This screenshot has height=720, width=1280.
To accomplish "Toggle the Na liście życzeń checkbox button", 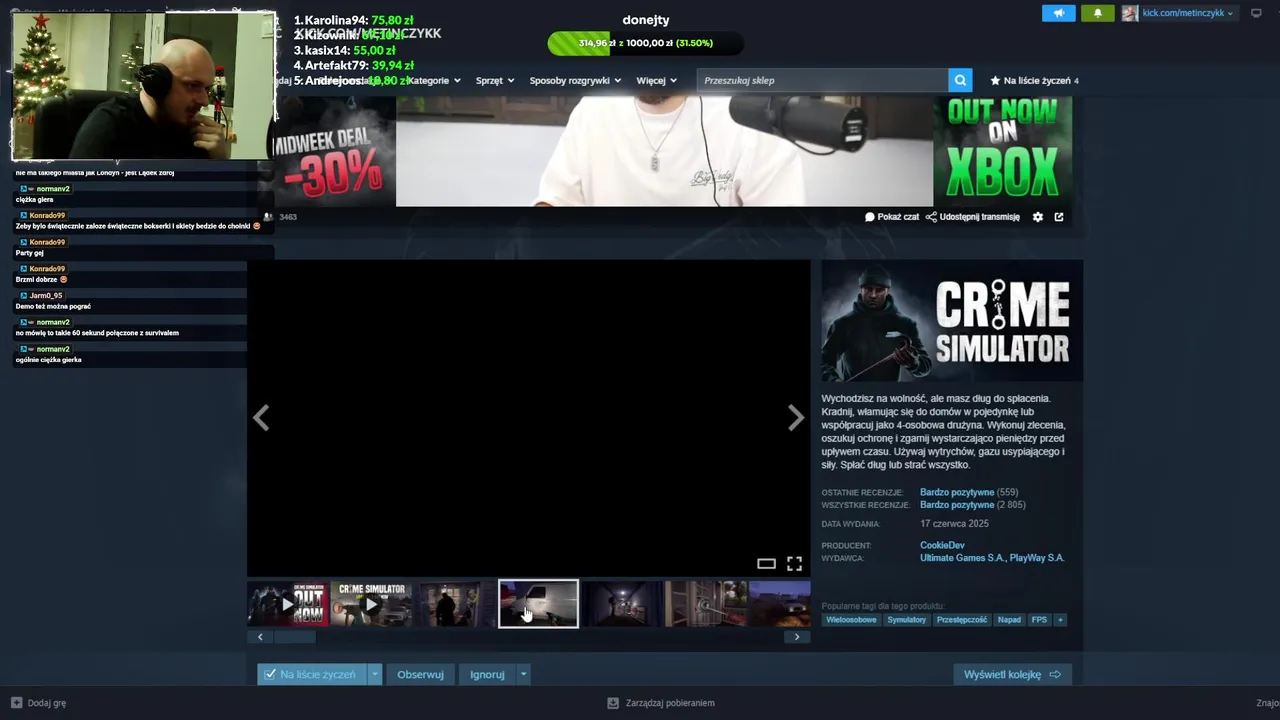I will pos(311,675).
